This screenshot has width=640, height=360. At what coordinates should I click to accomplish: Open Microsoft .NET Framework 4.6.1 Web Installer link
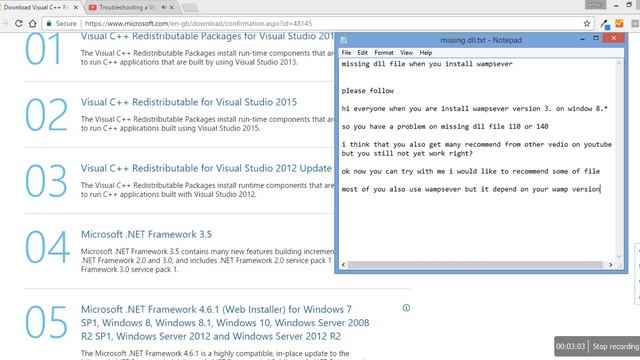(x=225, y=323)
